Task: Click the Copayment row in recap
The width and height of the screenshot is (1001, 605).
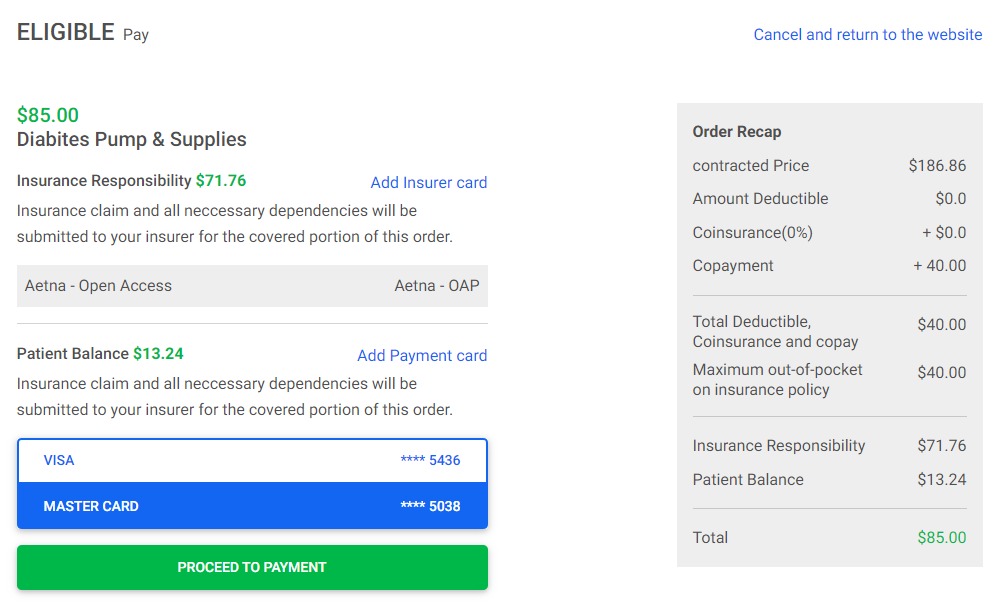Action: (x=829, y=266)
